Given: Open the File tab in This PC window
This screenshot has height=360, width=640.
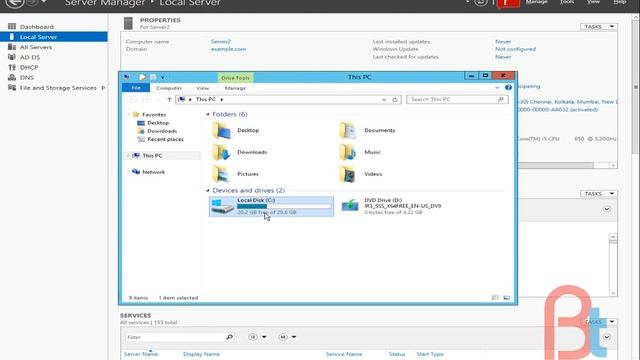Looking at the screenshot, I should [x=136, y=88].
